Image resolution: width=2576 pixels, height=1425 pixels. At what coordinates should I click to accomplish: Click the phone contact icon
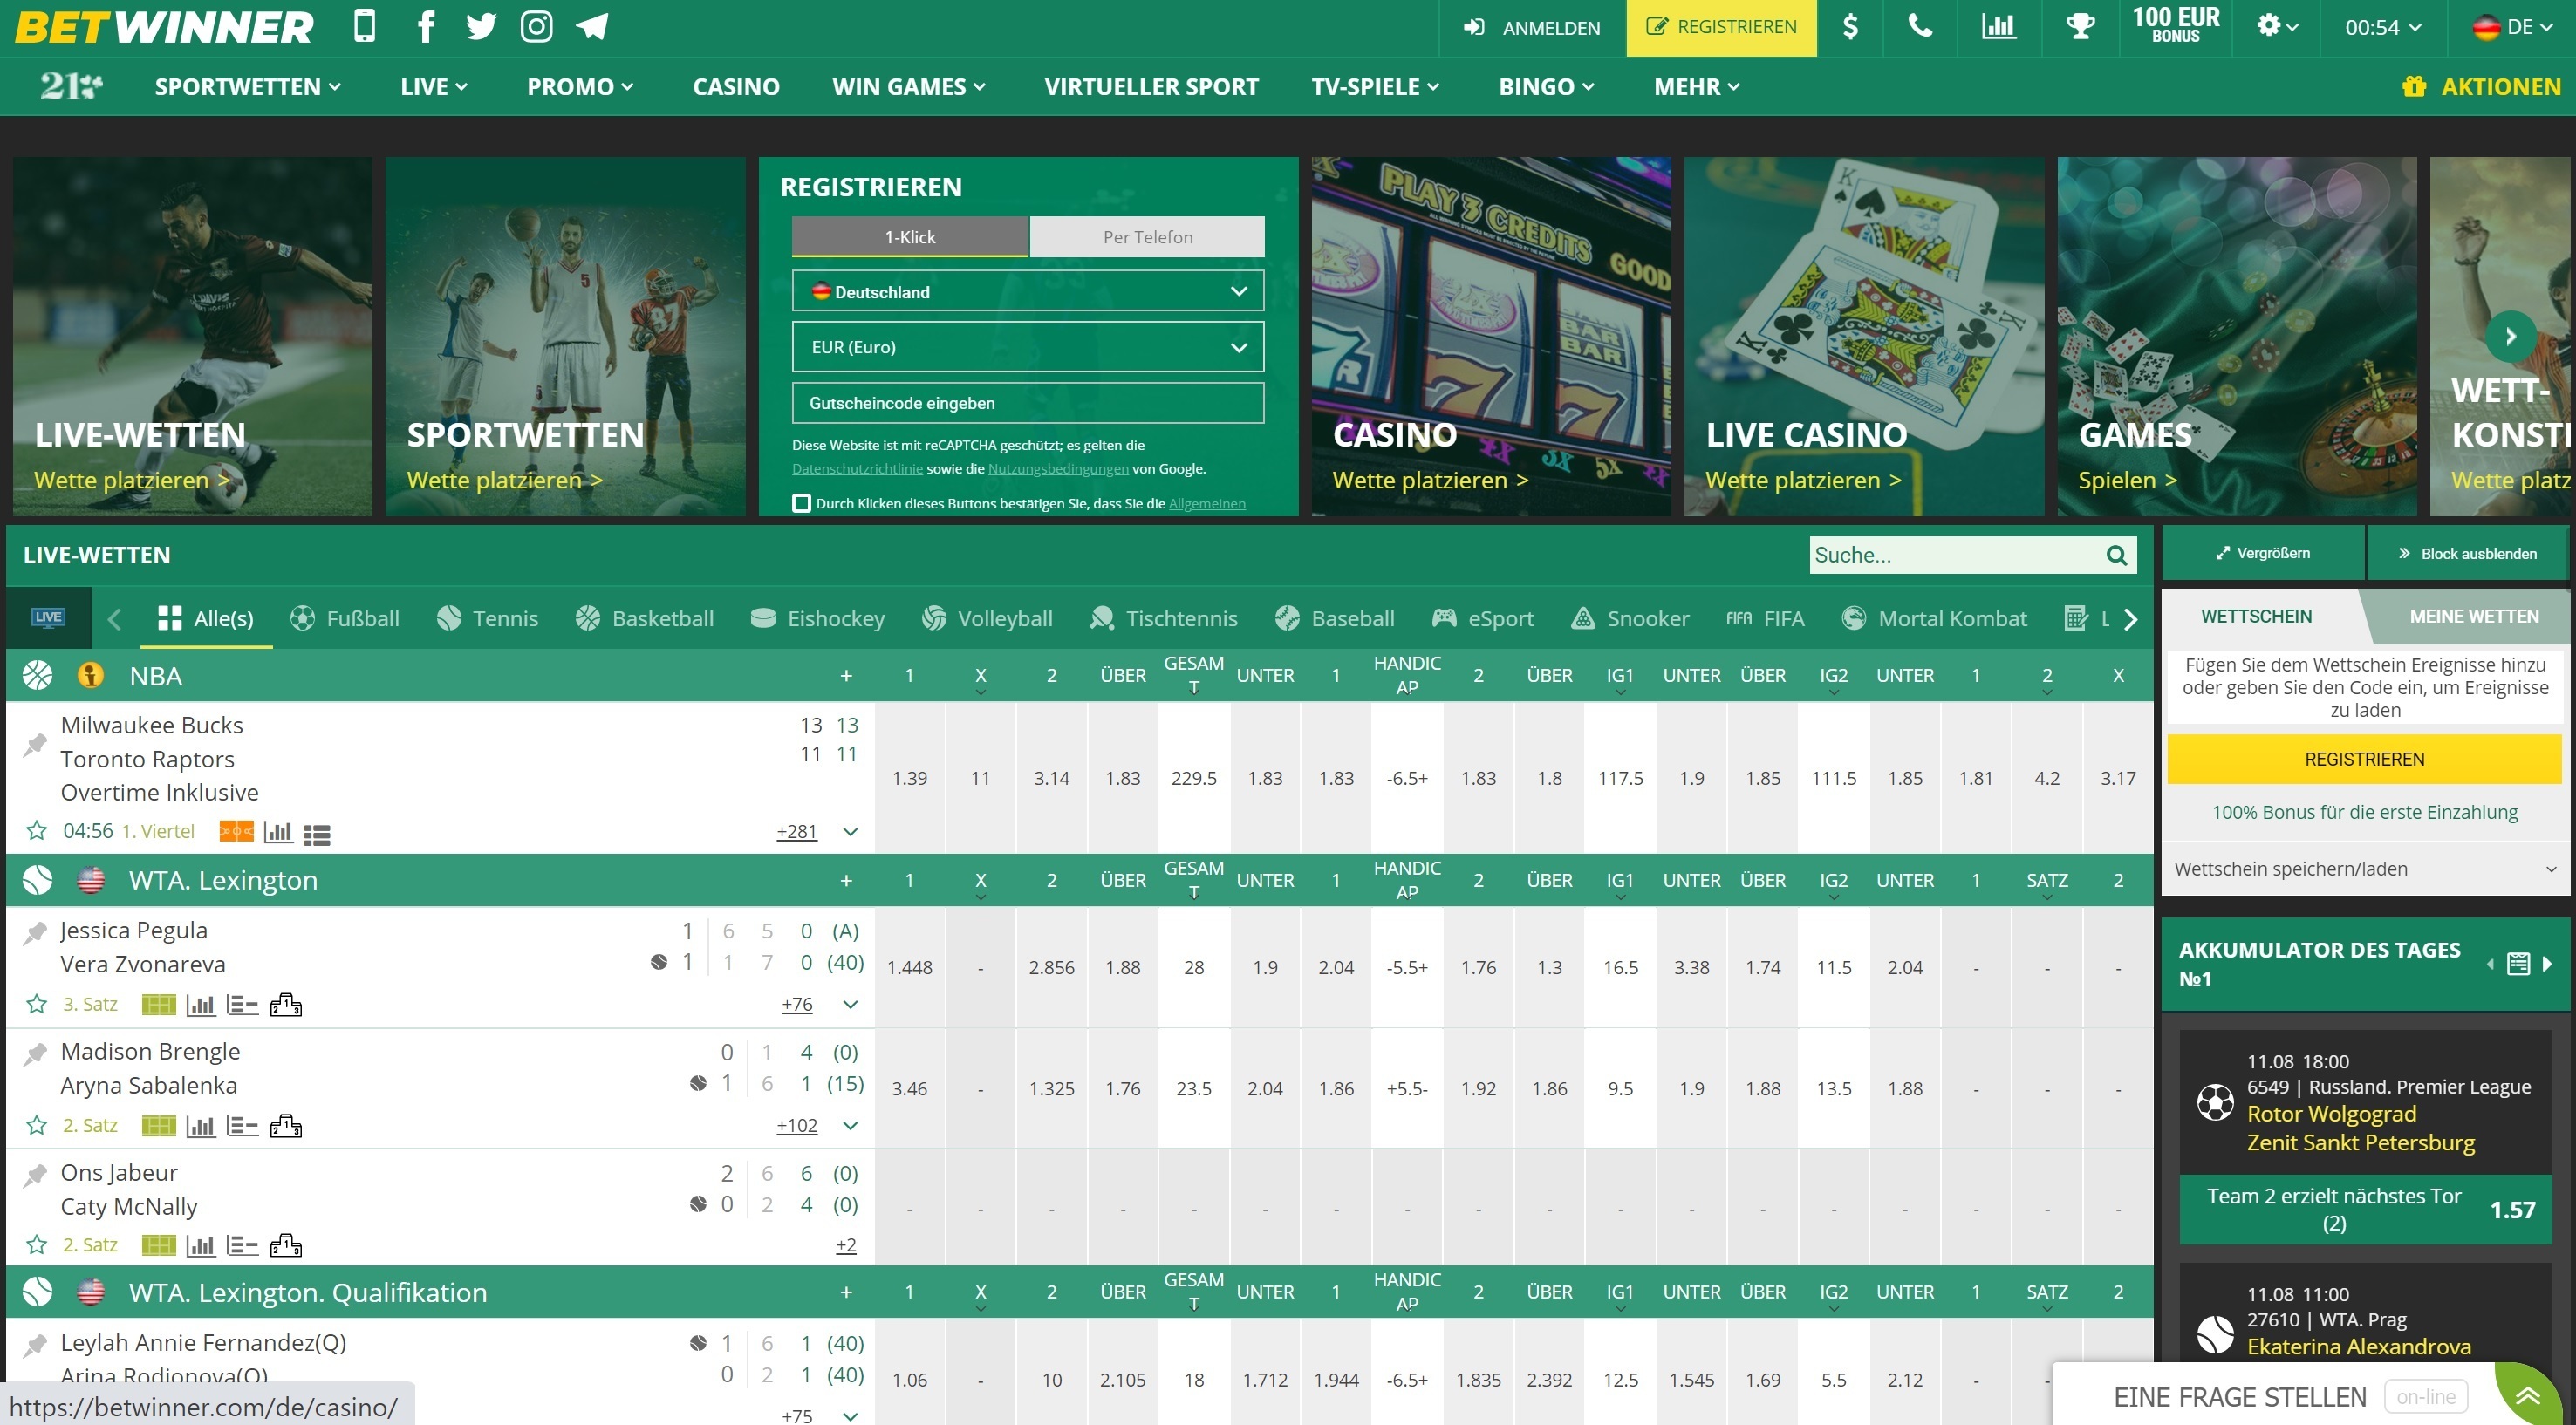coord(1921,27)
